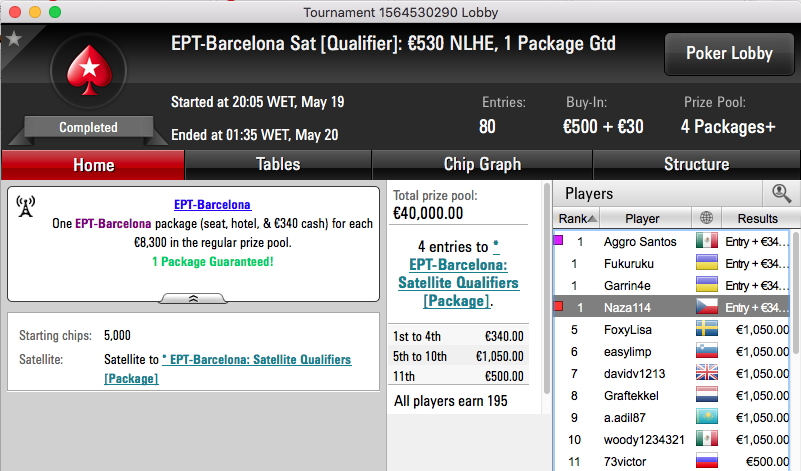Click Sweden flag next to FoxyLisa
801x471 pixels.
pyautogui.click(x=707, y=329)
